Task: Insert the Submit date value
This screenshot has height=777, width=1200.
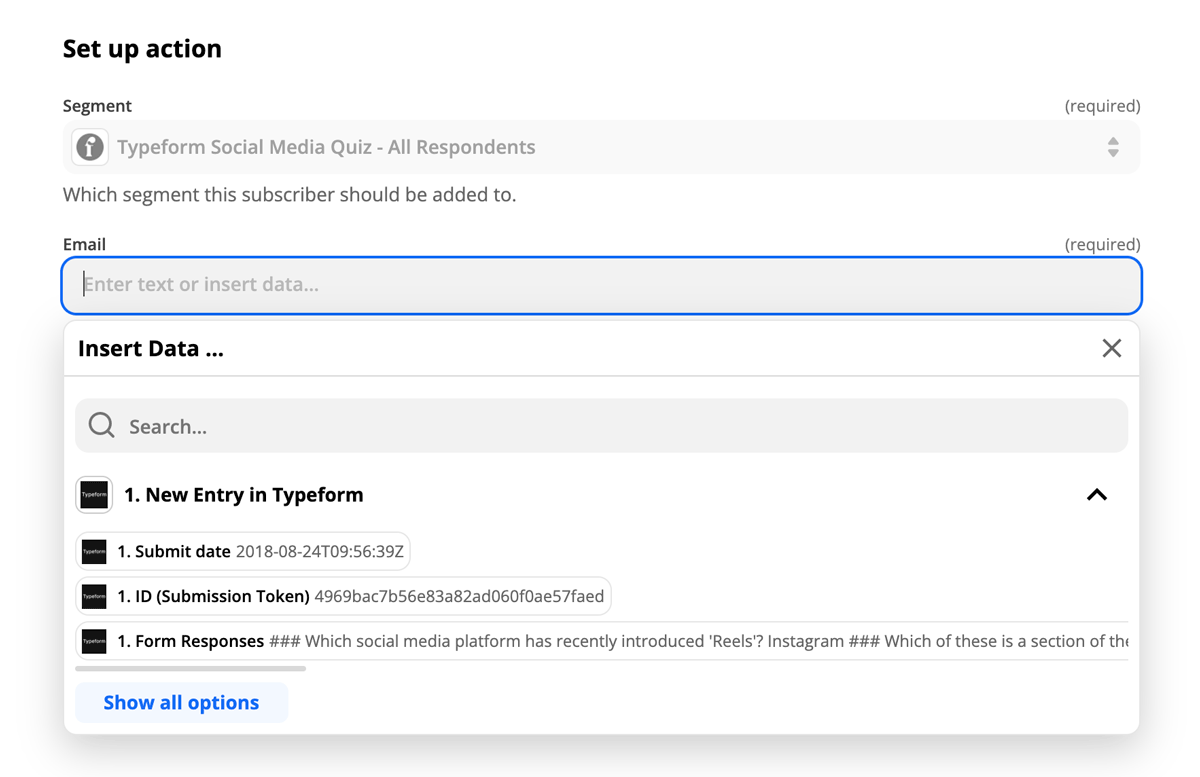Action: (260, 551)
